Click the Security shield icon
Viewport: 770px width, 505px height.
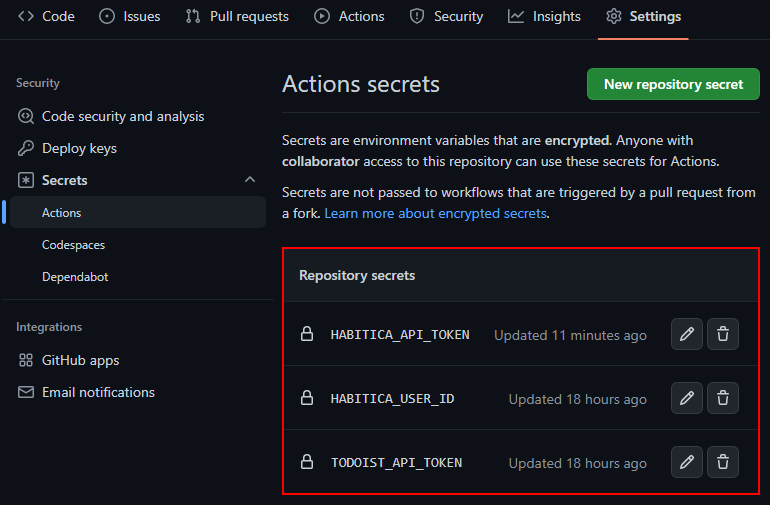pyautogui.click(x=417, y=16)
